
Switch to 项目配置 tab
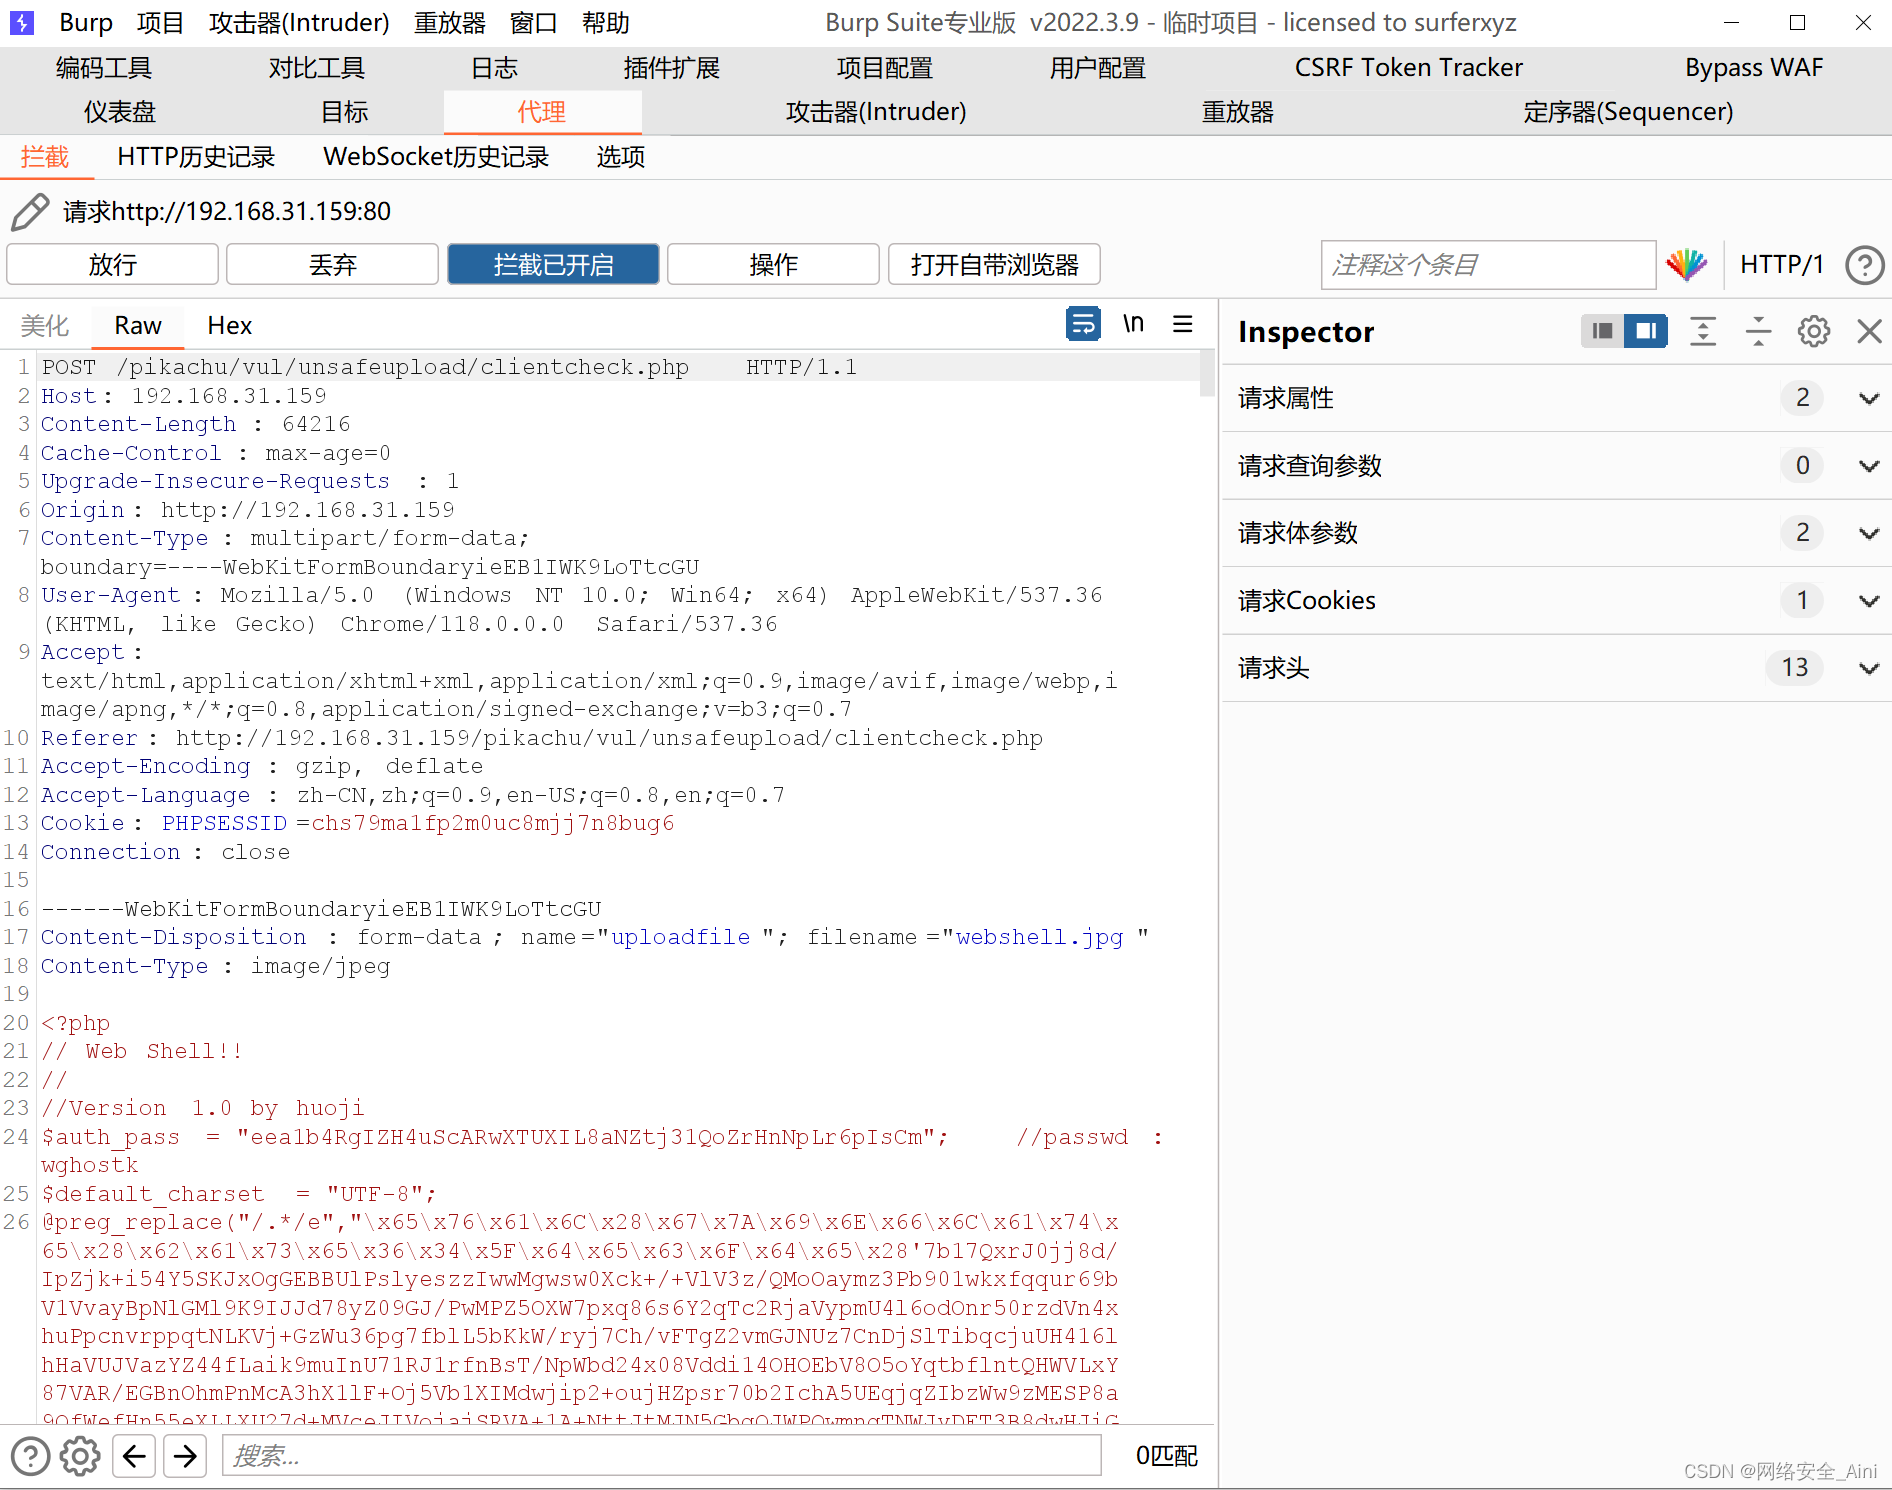(x=885, y=68)
